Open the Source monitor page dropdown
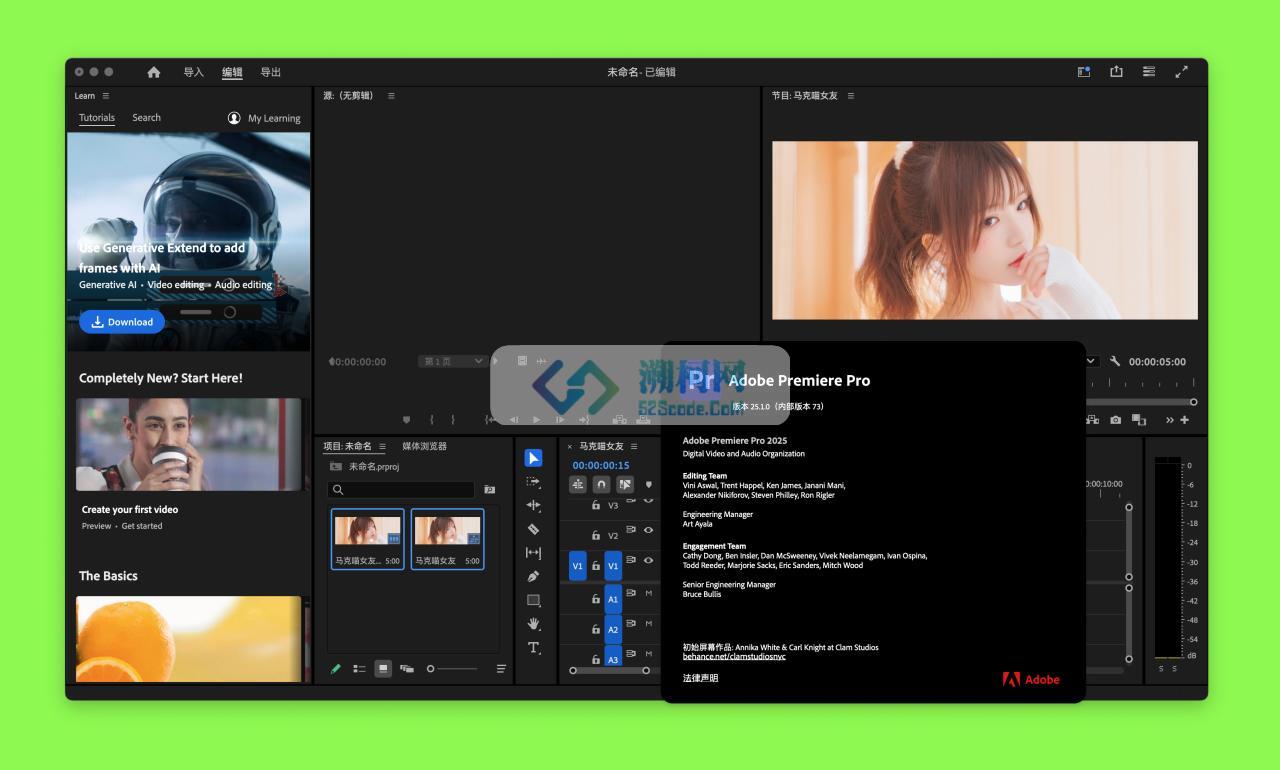The height and width of the screenshot is (770, 1280). [x=452, y=361]
